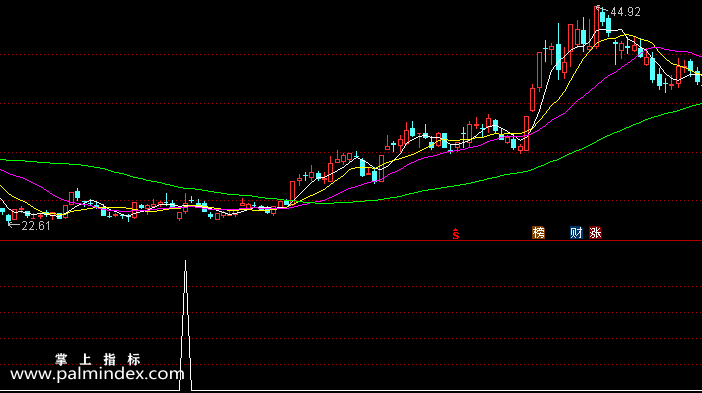Select the white indicator spike peak
702x393 pixels.
tap(185, 261)
